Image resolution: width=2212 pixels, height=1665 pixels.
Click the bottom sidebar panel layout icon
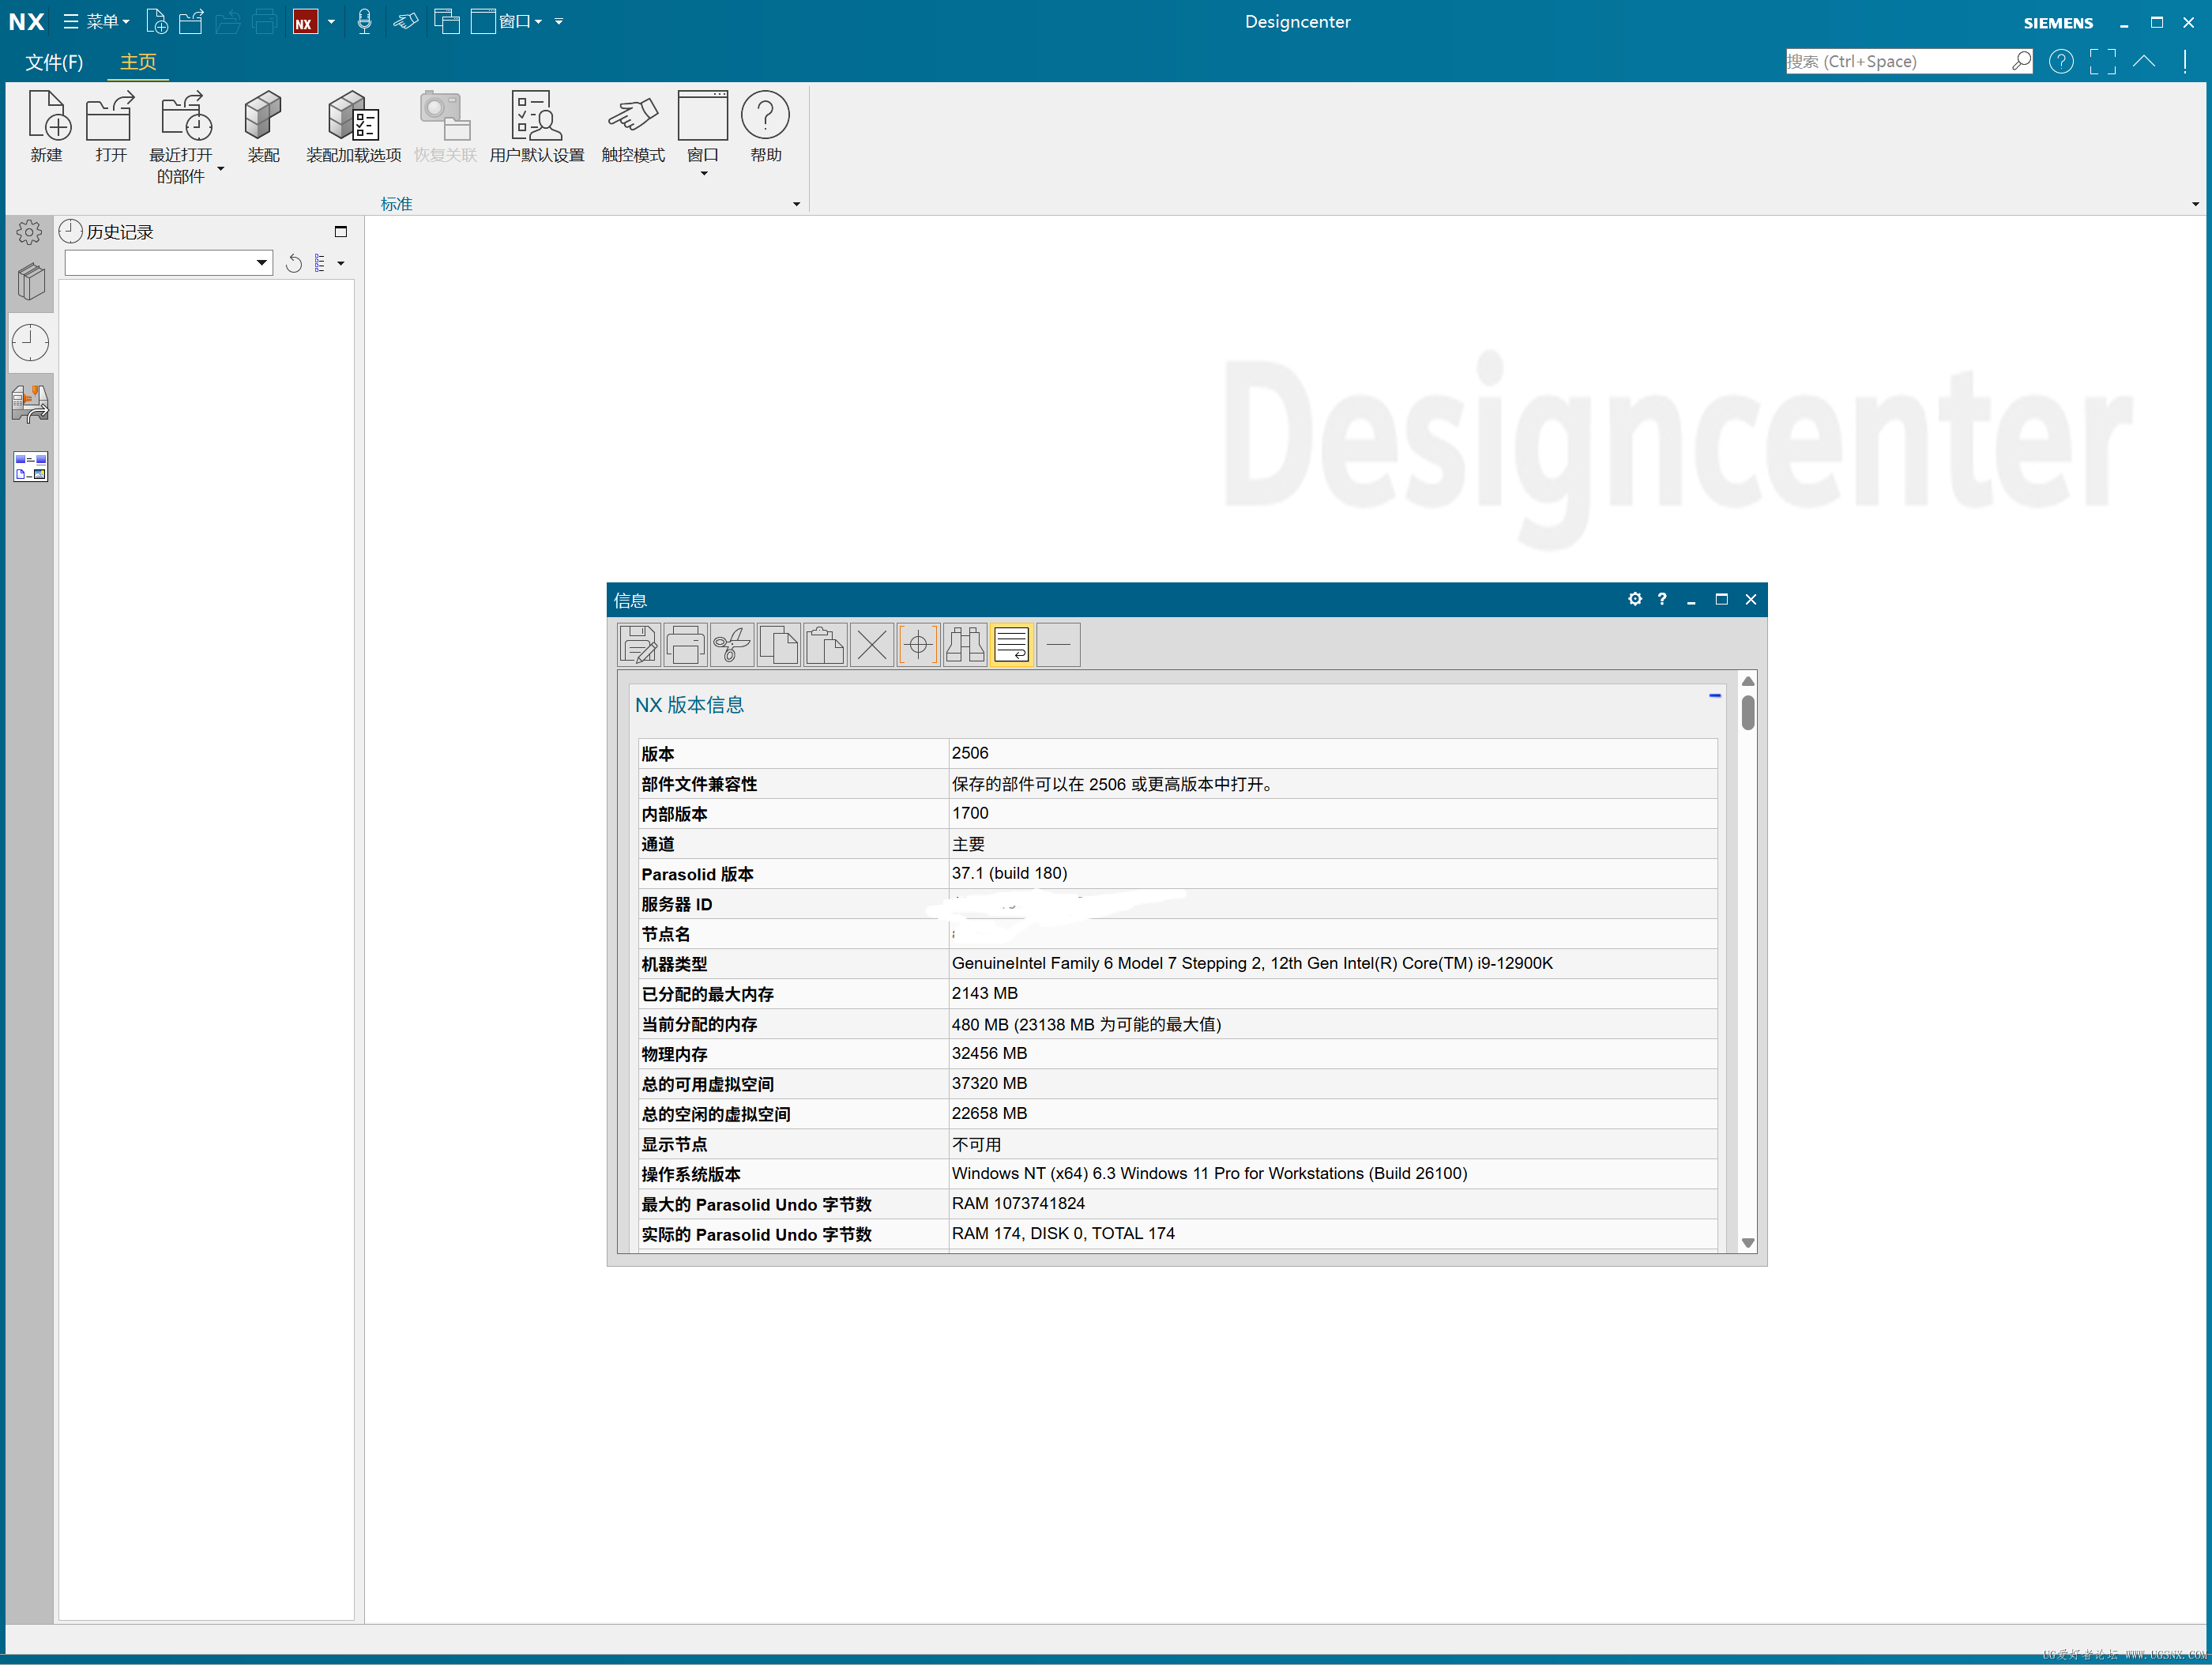(30, 466)
